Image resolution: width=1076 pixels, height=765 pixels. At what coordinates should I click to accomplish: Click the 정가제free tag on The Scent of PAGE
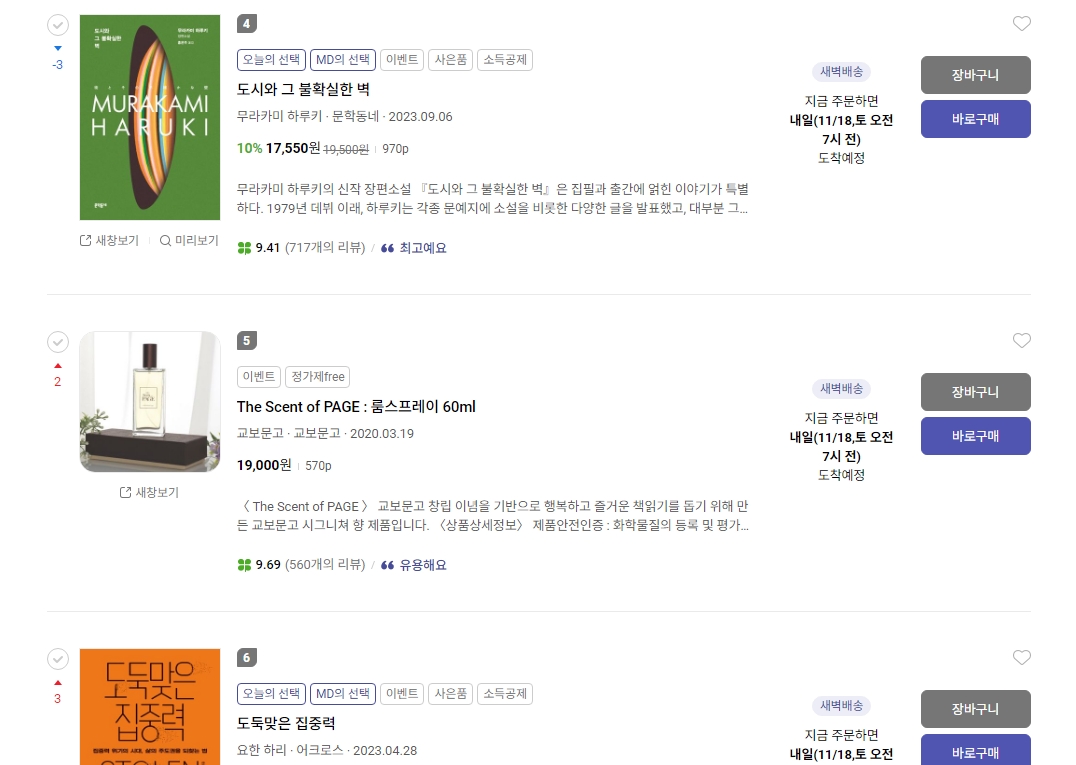tap(318, 377)
